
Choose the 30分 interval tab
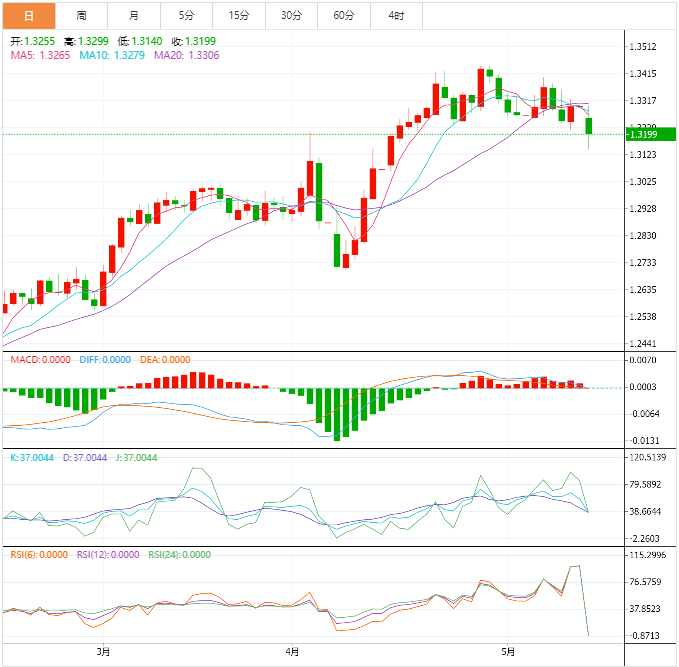pyautogui.click(x=291, y=16)
